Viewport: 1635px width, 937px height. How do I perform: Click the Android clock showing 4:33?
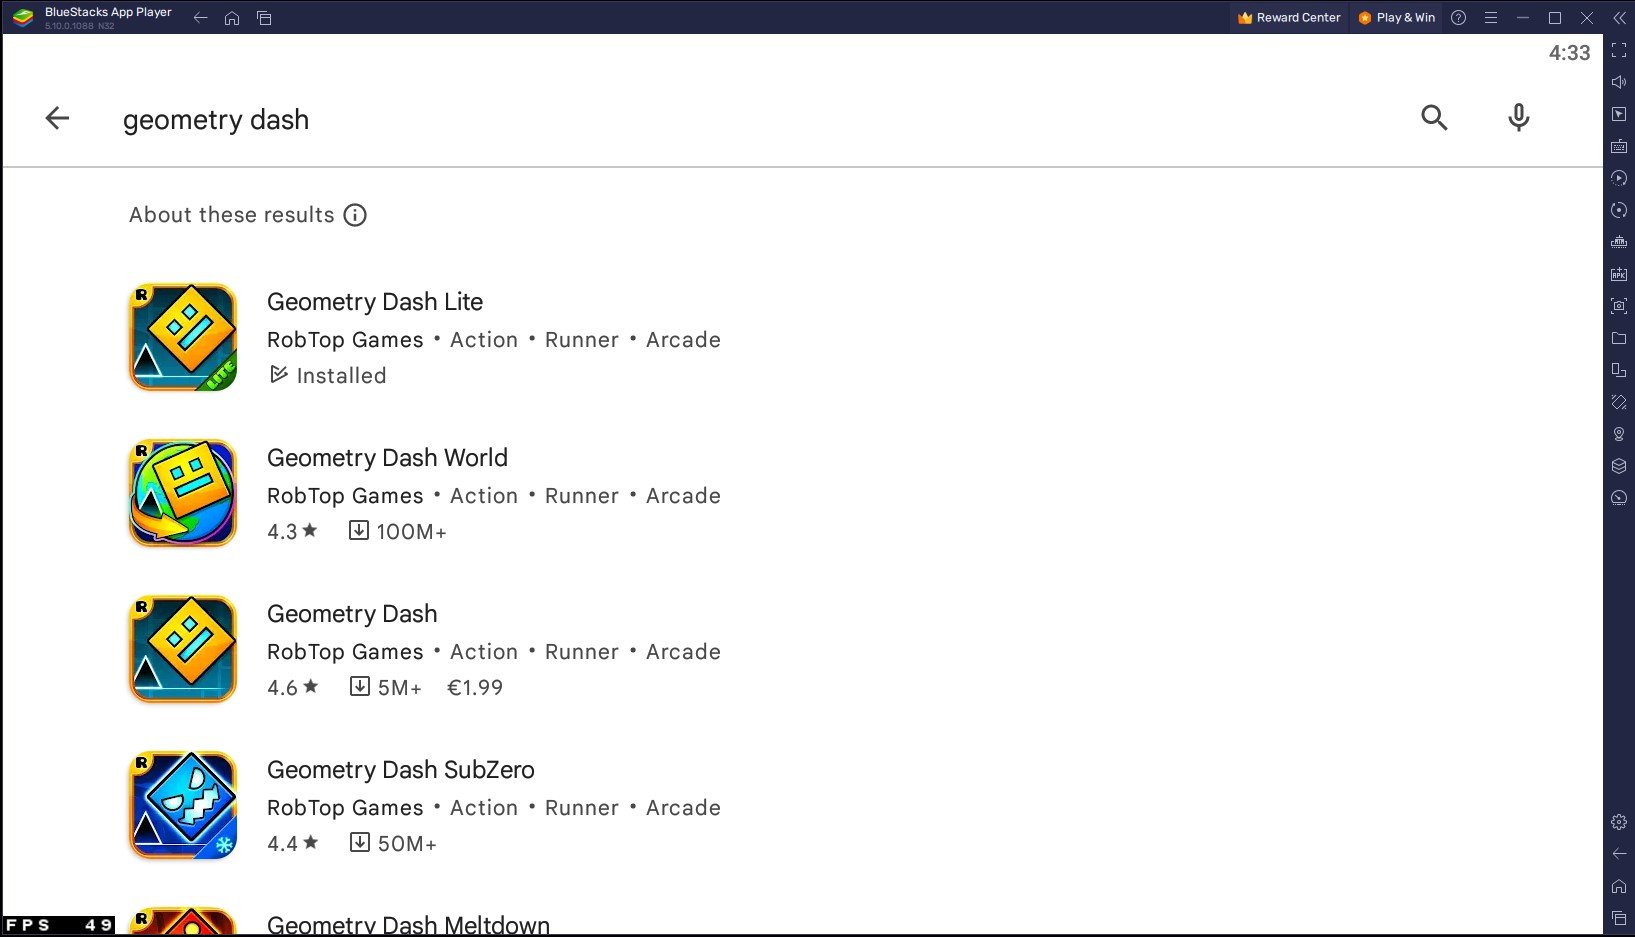1569,53
